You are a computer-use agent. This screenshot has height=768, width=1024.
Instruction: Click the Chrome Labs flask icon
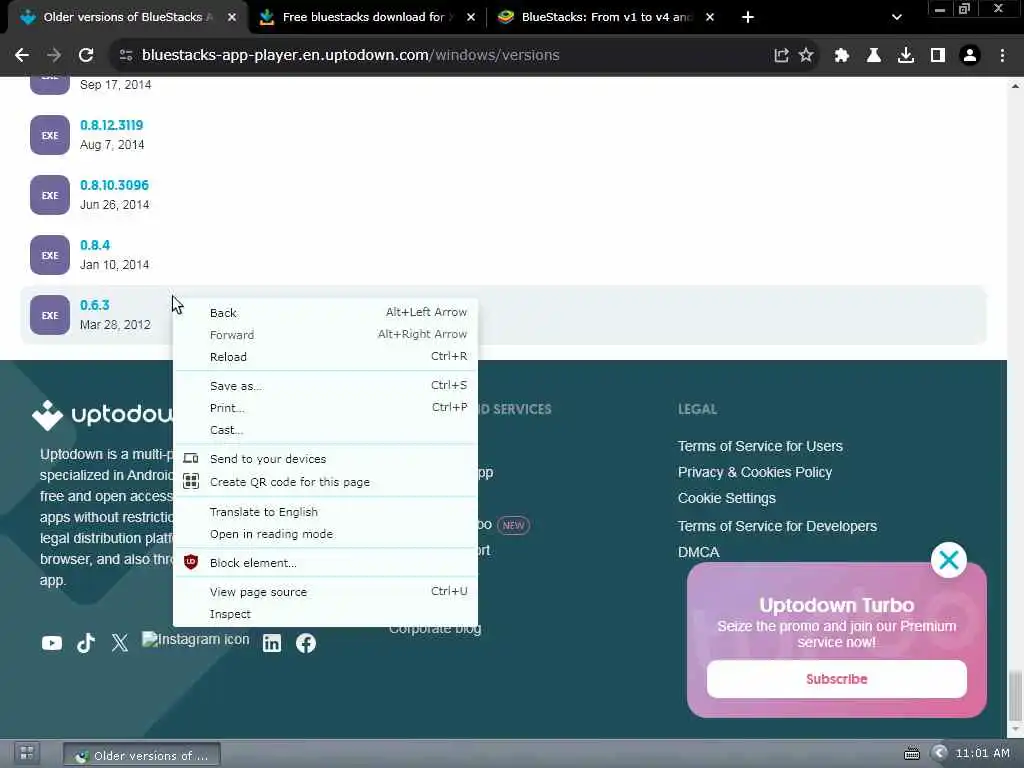pos(874,56)
